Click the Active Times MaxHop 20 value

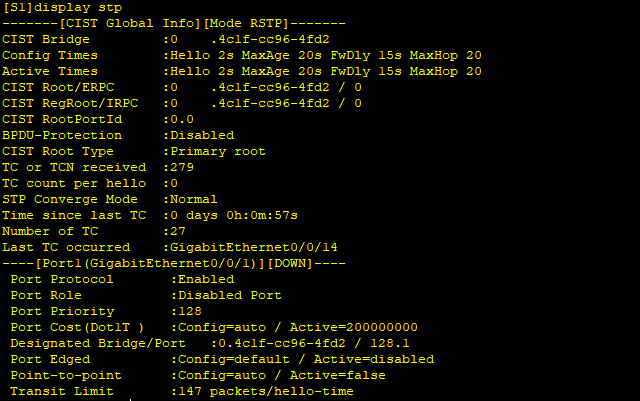(446, 71)
